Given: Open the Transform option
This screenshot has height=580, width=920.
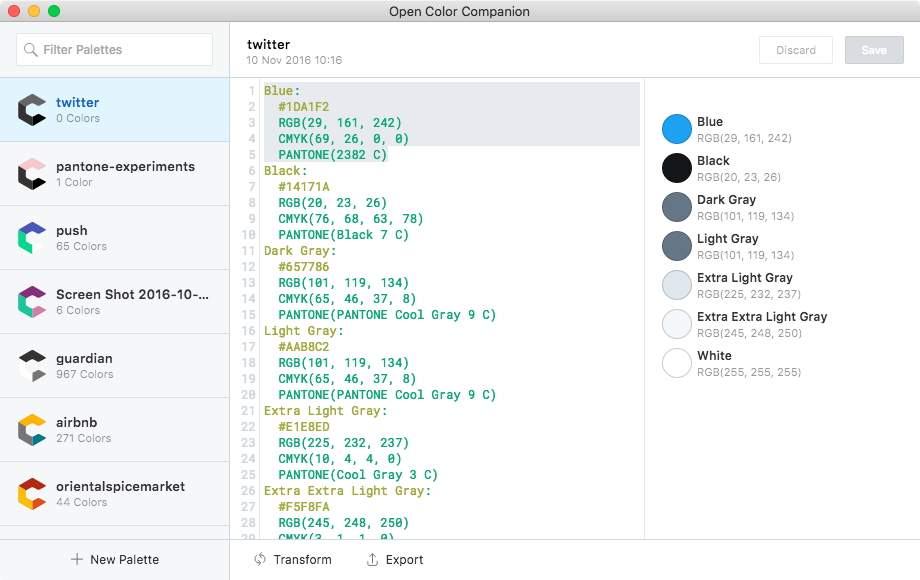Looking at the screenshot, I should [292, 559].
